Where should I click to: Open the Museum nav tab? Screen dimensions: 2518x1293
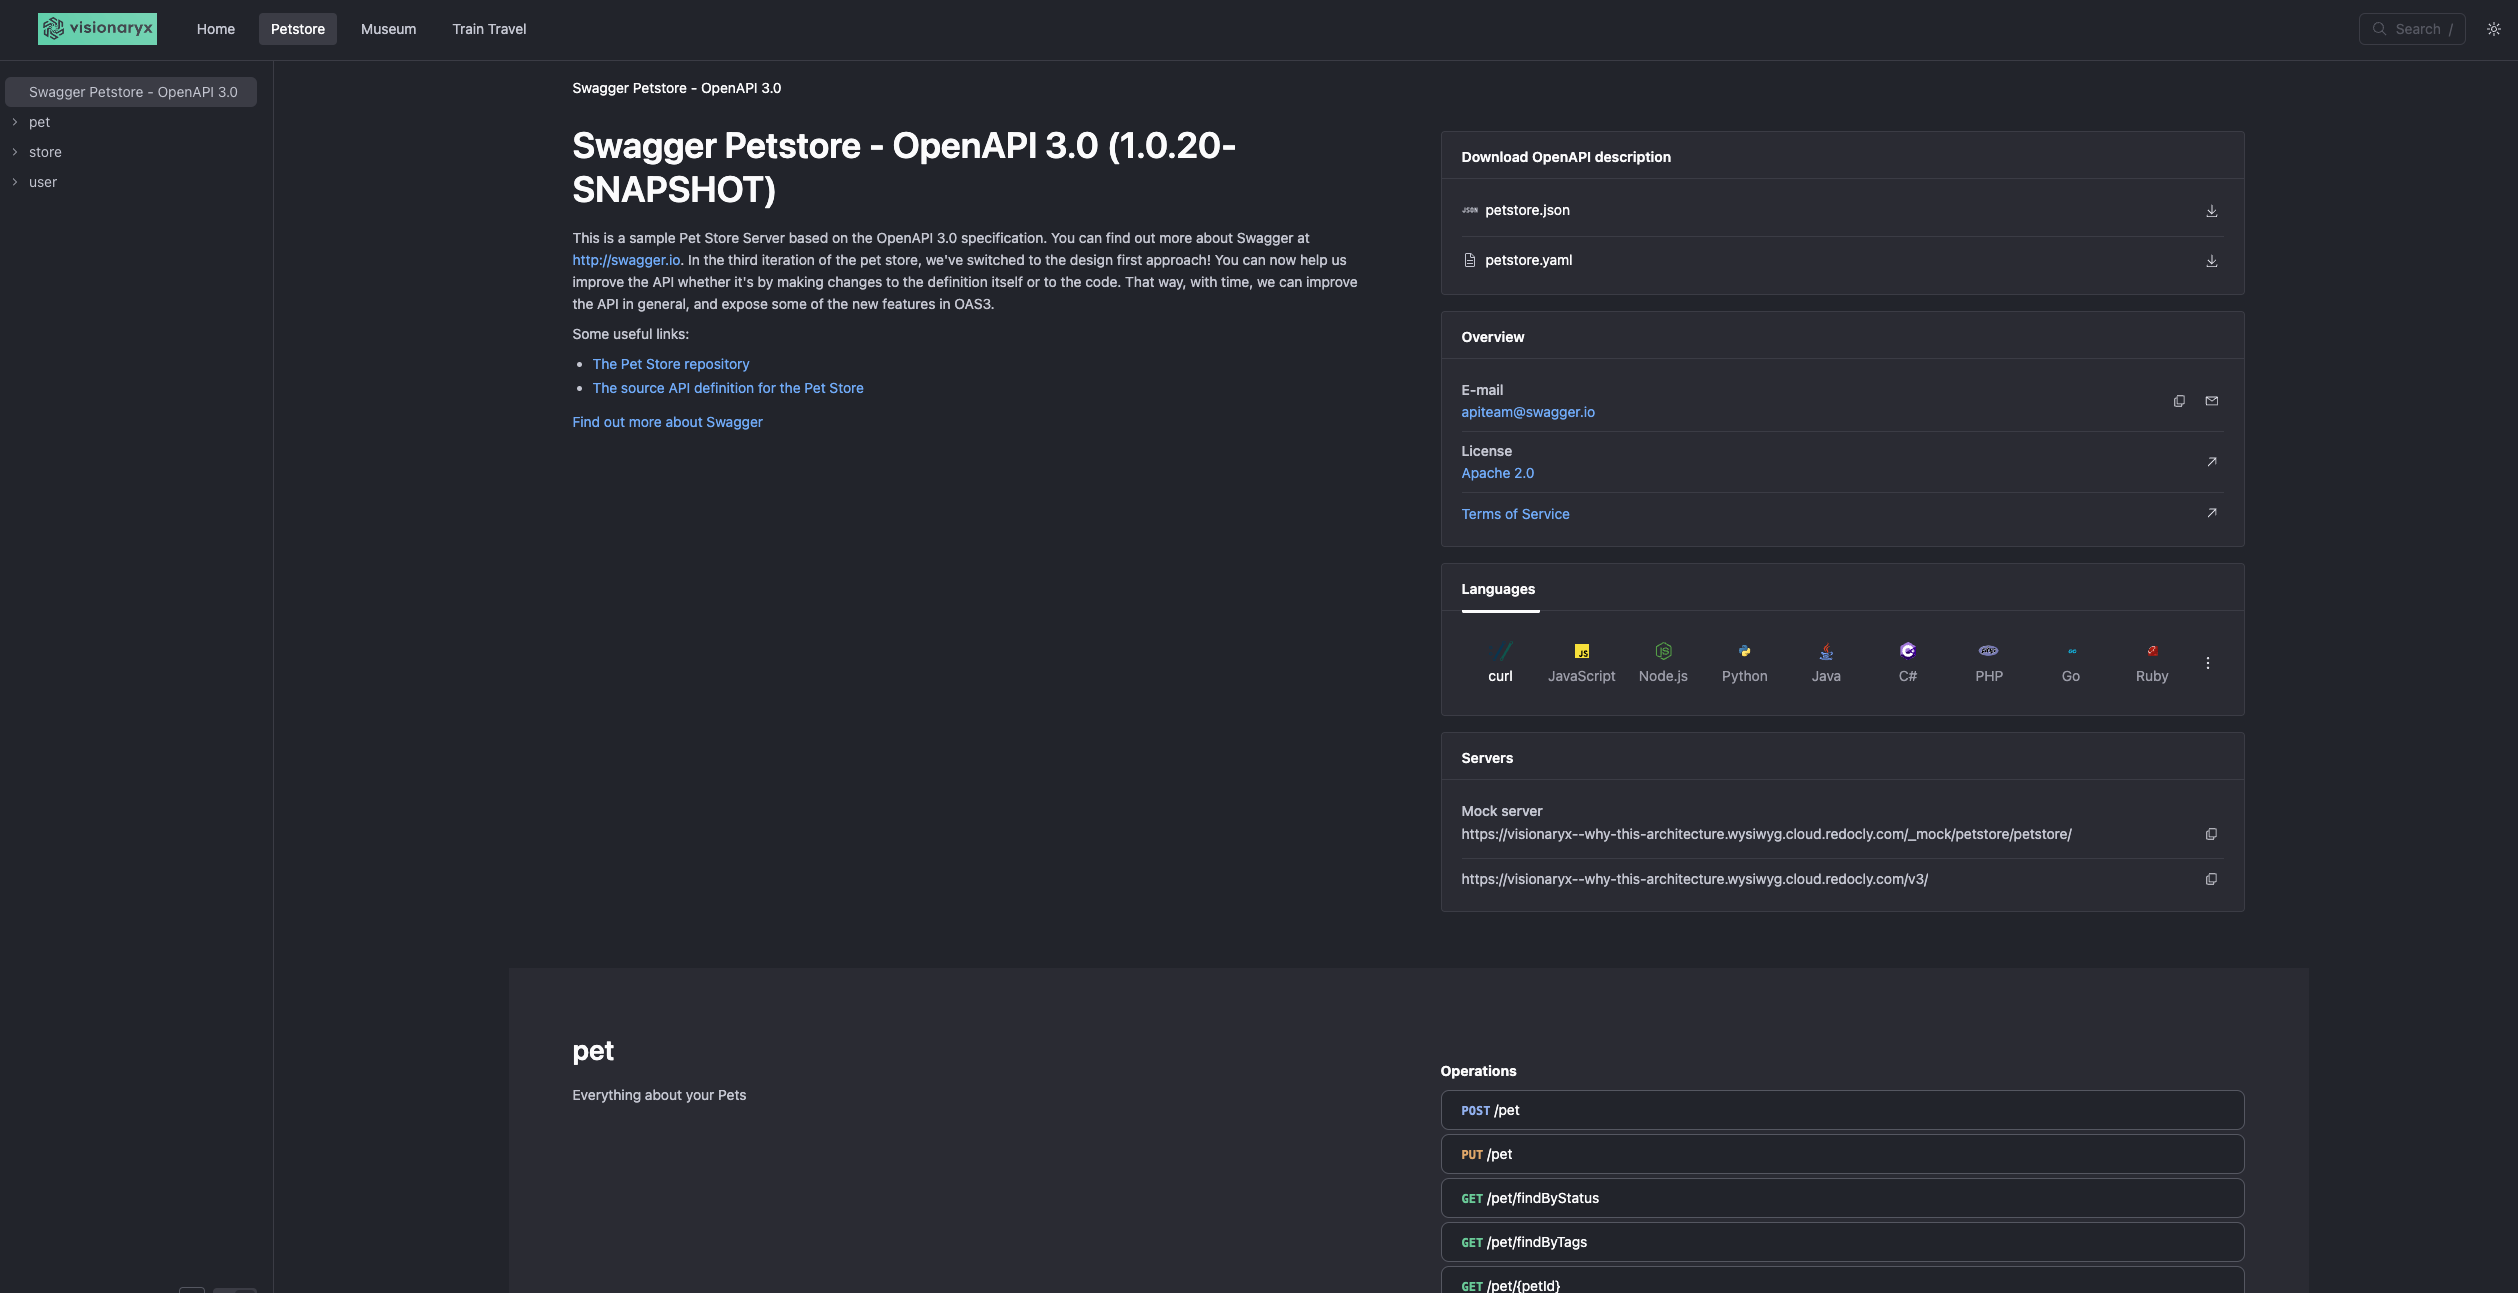388,29
